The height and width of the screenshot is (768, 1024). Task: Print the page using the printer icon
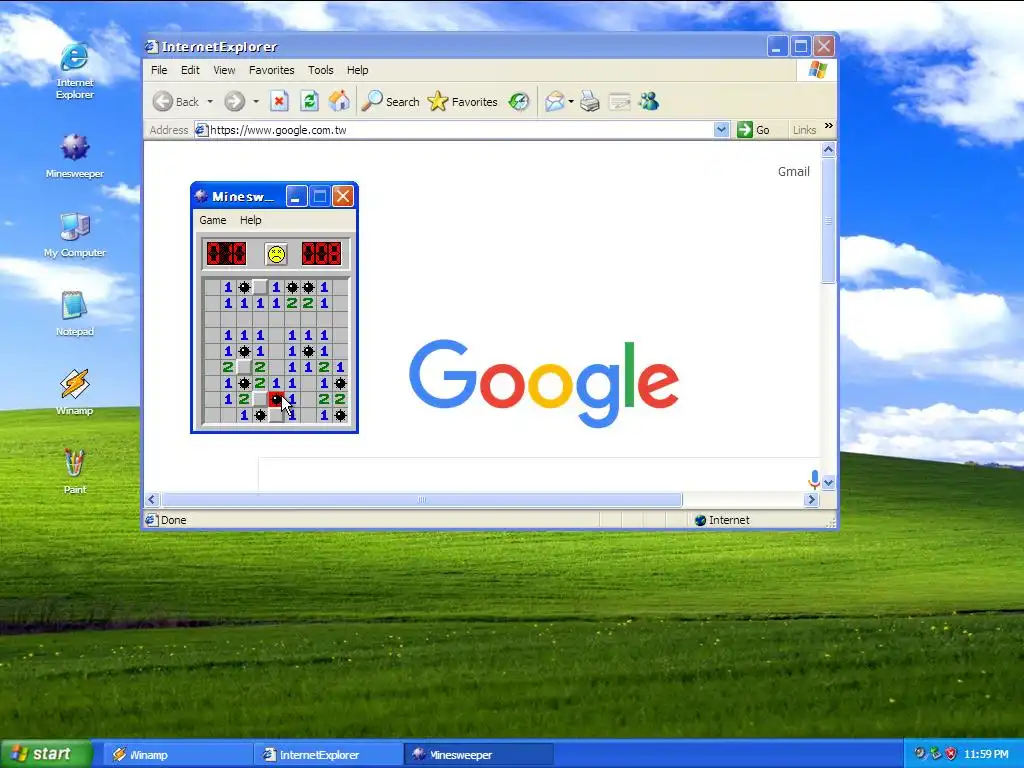pos(590,101)
